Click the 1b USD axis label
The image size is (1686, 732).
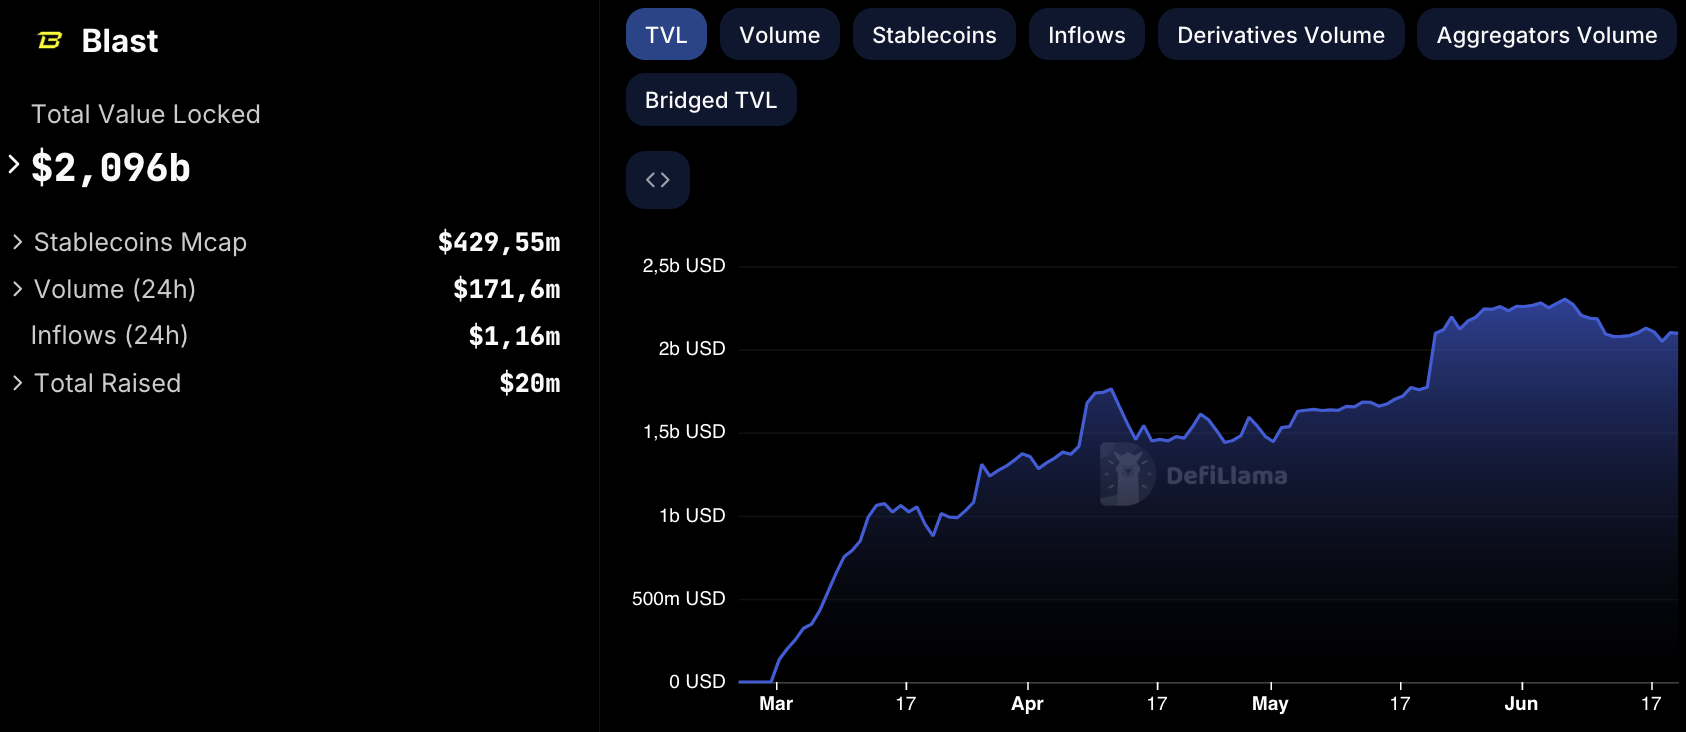[692, 516]
